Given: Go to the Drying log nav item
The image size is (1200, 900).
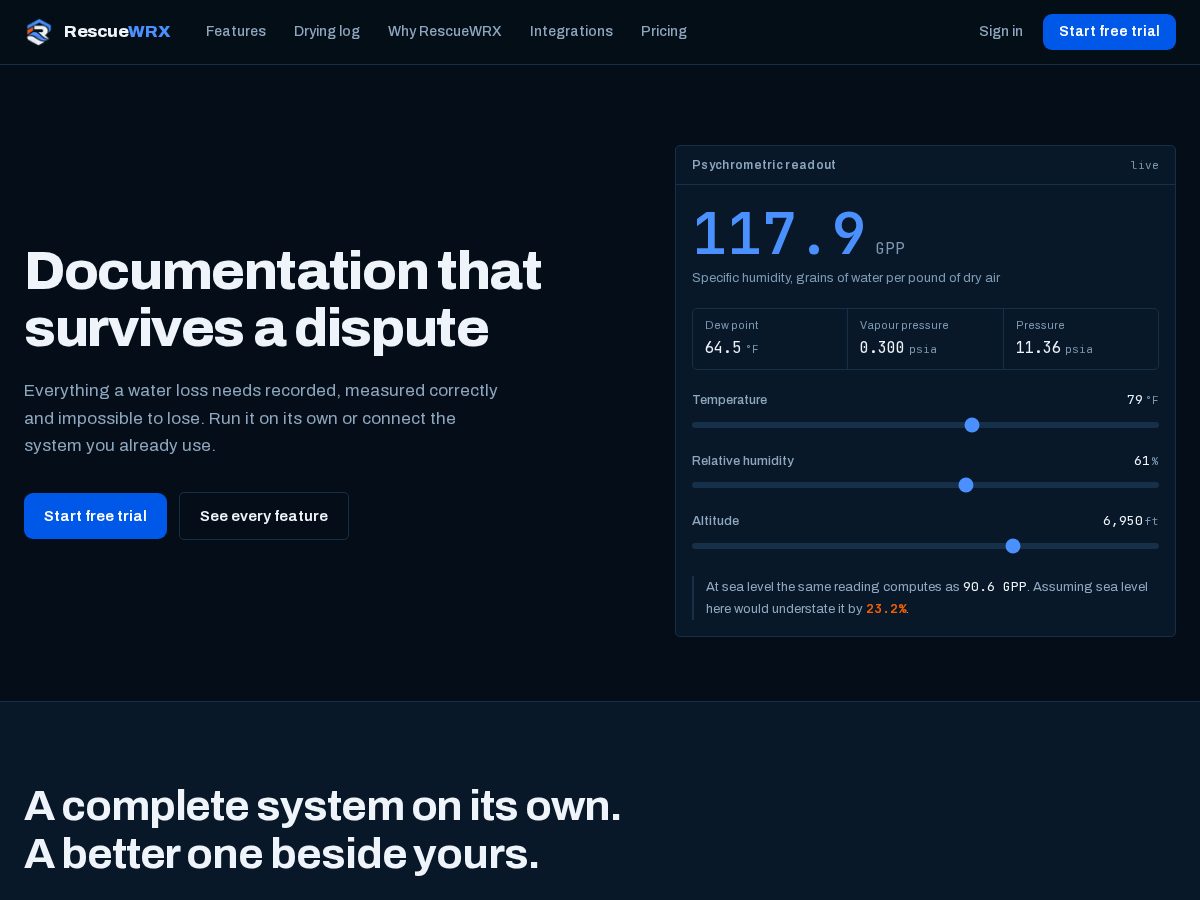Looking at the screenshot, I should [327, 32].
